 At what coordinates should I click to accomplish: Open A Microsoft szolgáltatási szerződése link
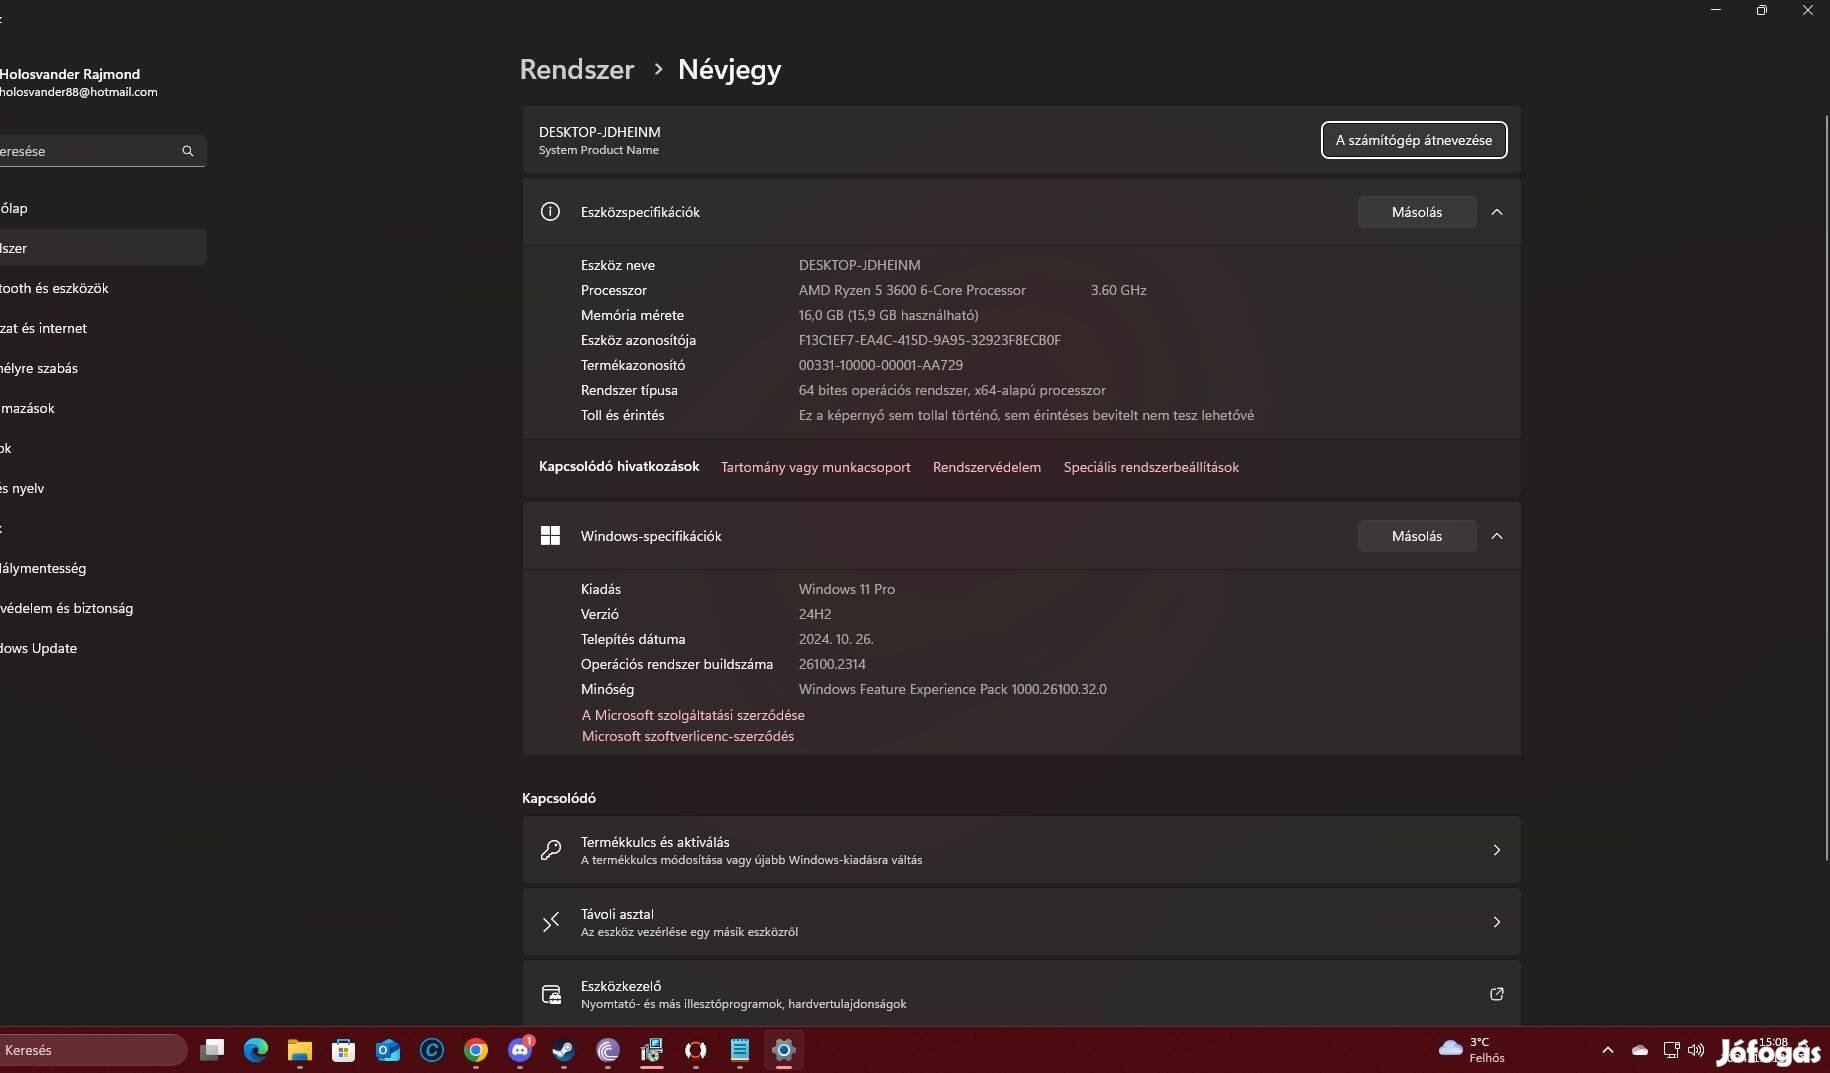click(x=693, y=715)
